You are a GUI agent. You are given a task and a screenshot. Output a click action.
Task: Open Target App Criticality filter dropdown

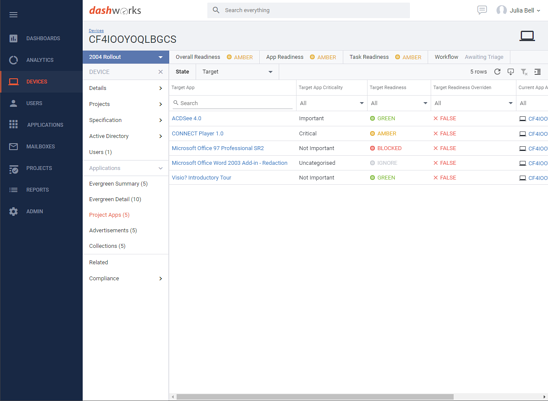331,103
